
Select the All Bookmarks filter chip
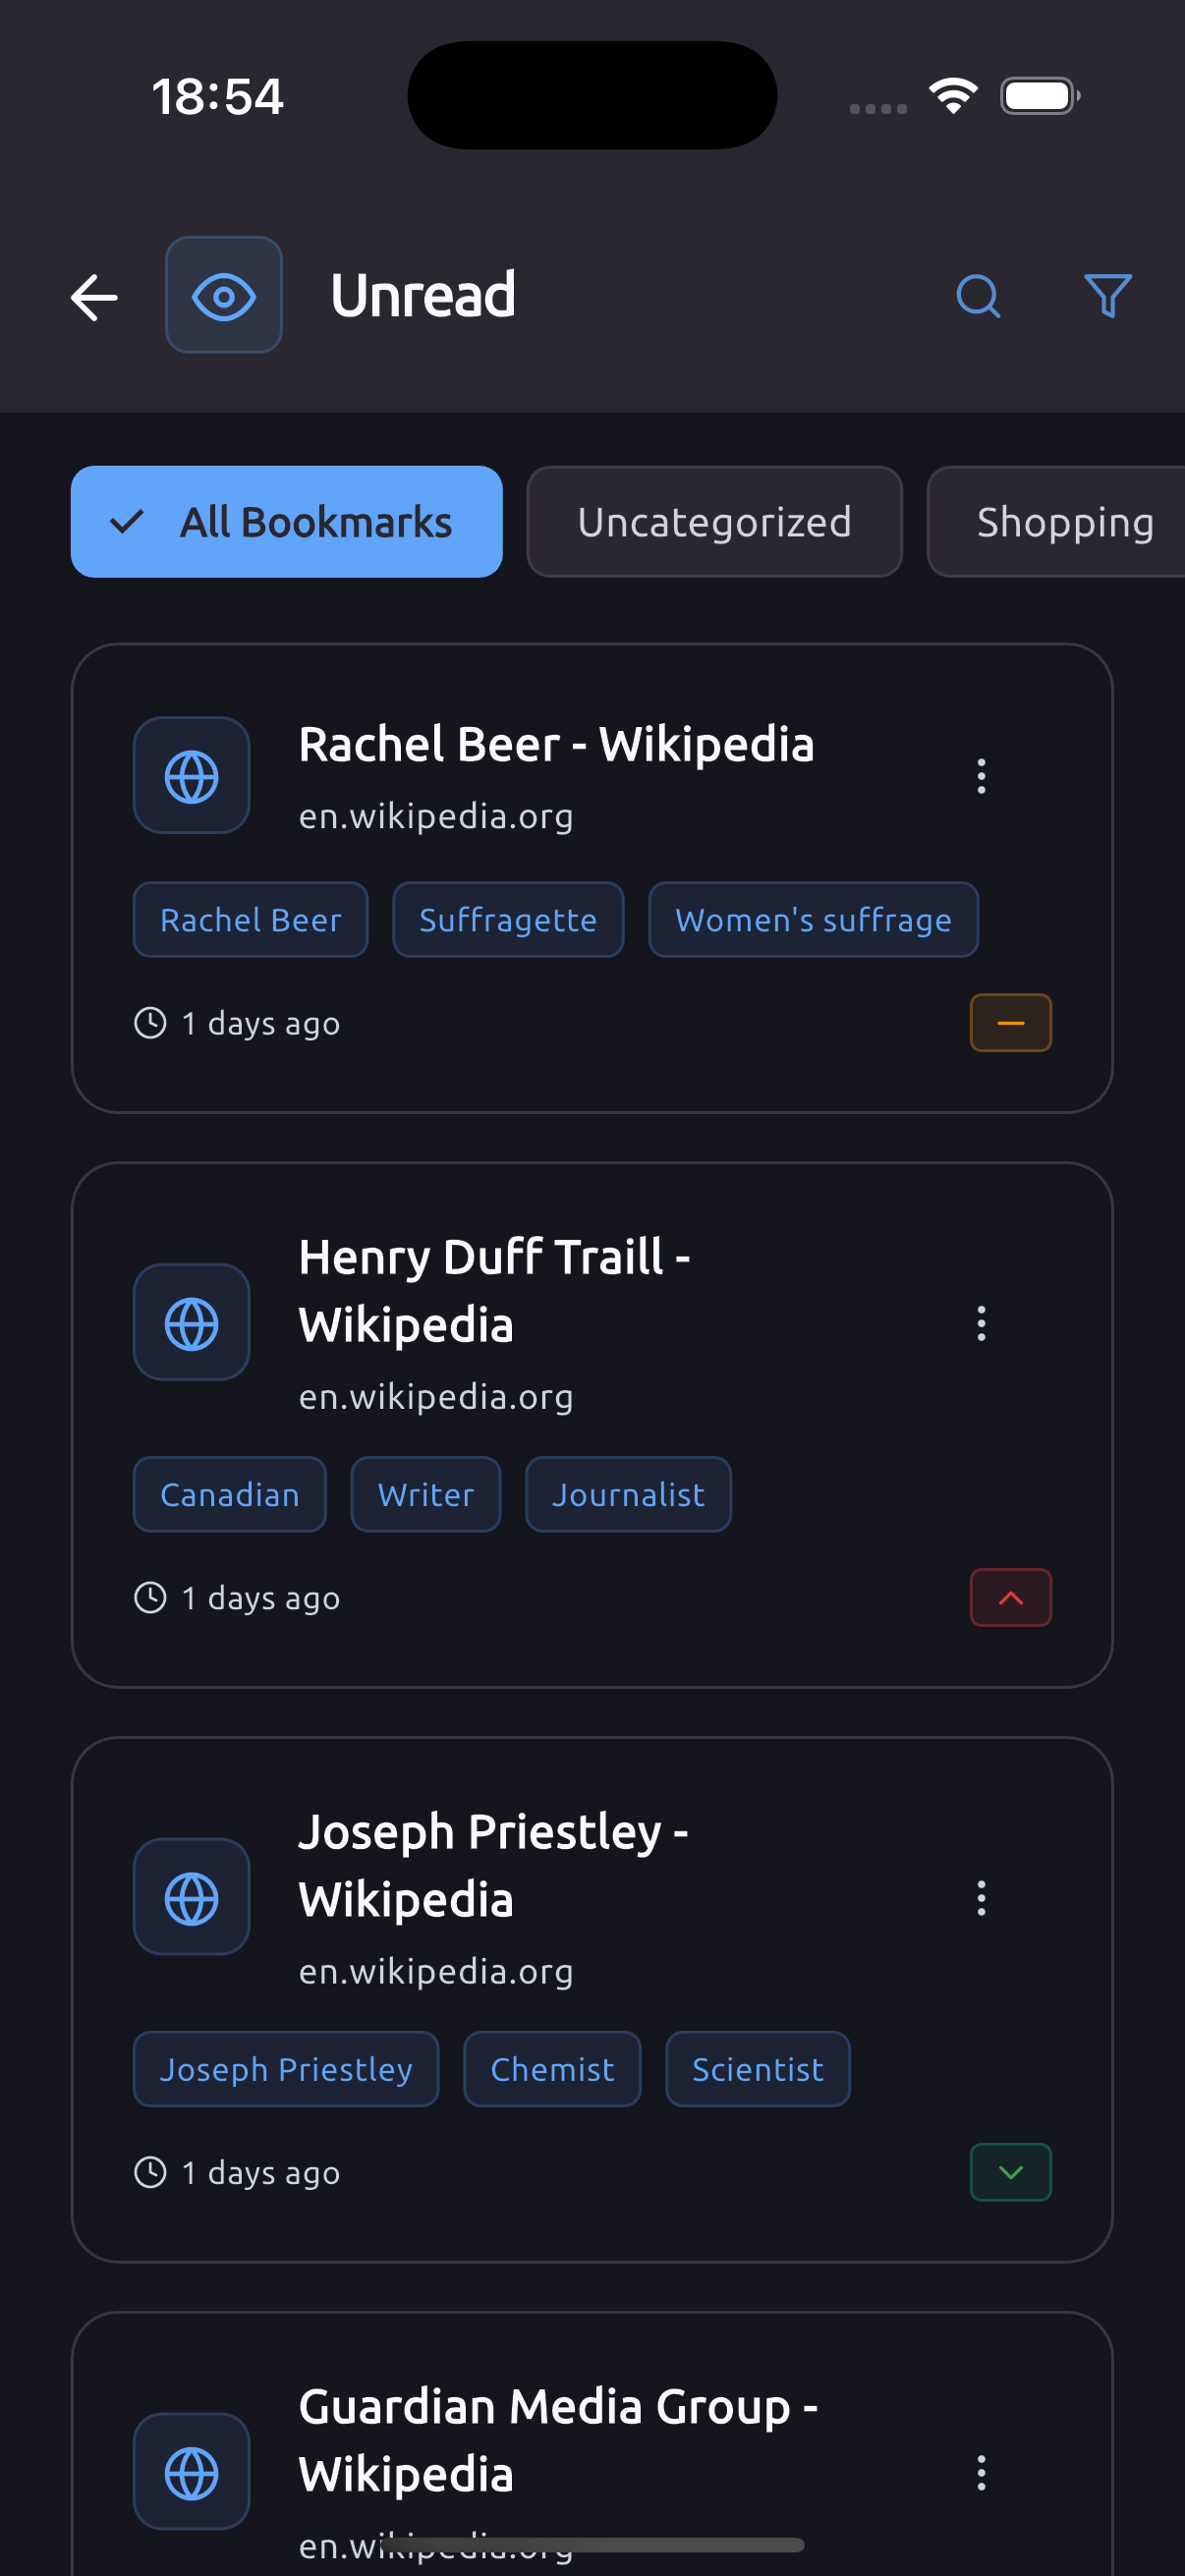286,522
